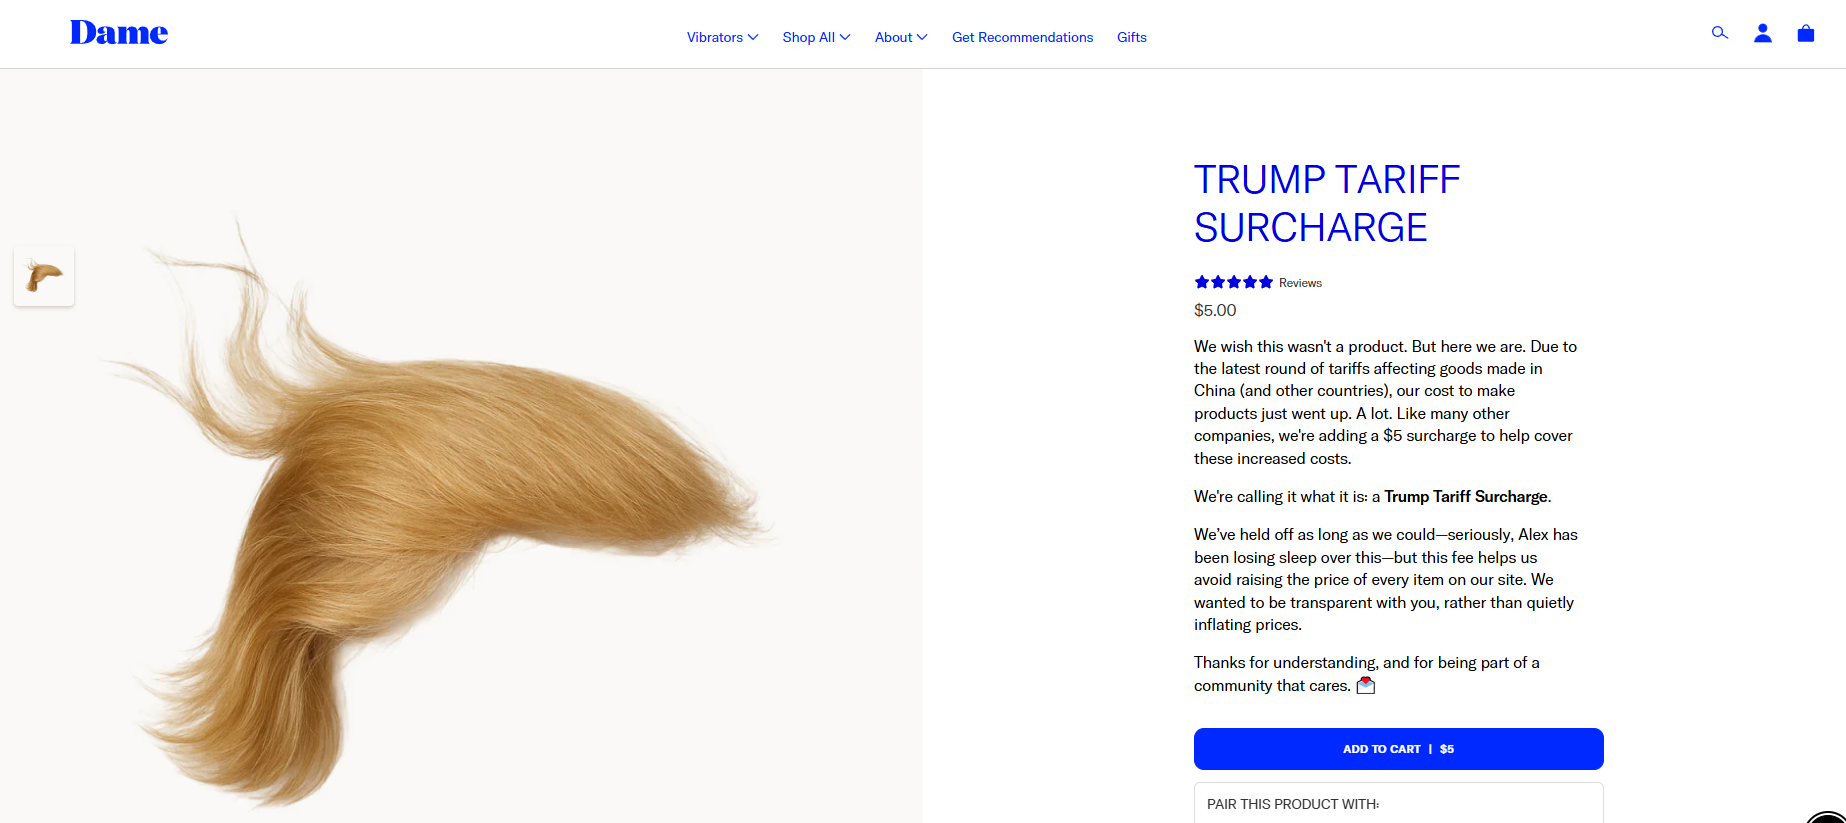Go to the Gifts page
Viewport: 1846px width, 823px height.
point(1132,37)
